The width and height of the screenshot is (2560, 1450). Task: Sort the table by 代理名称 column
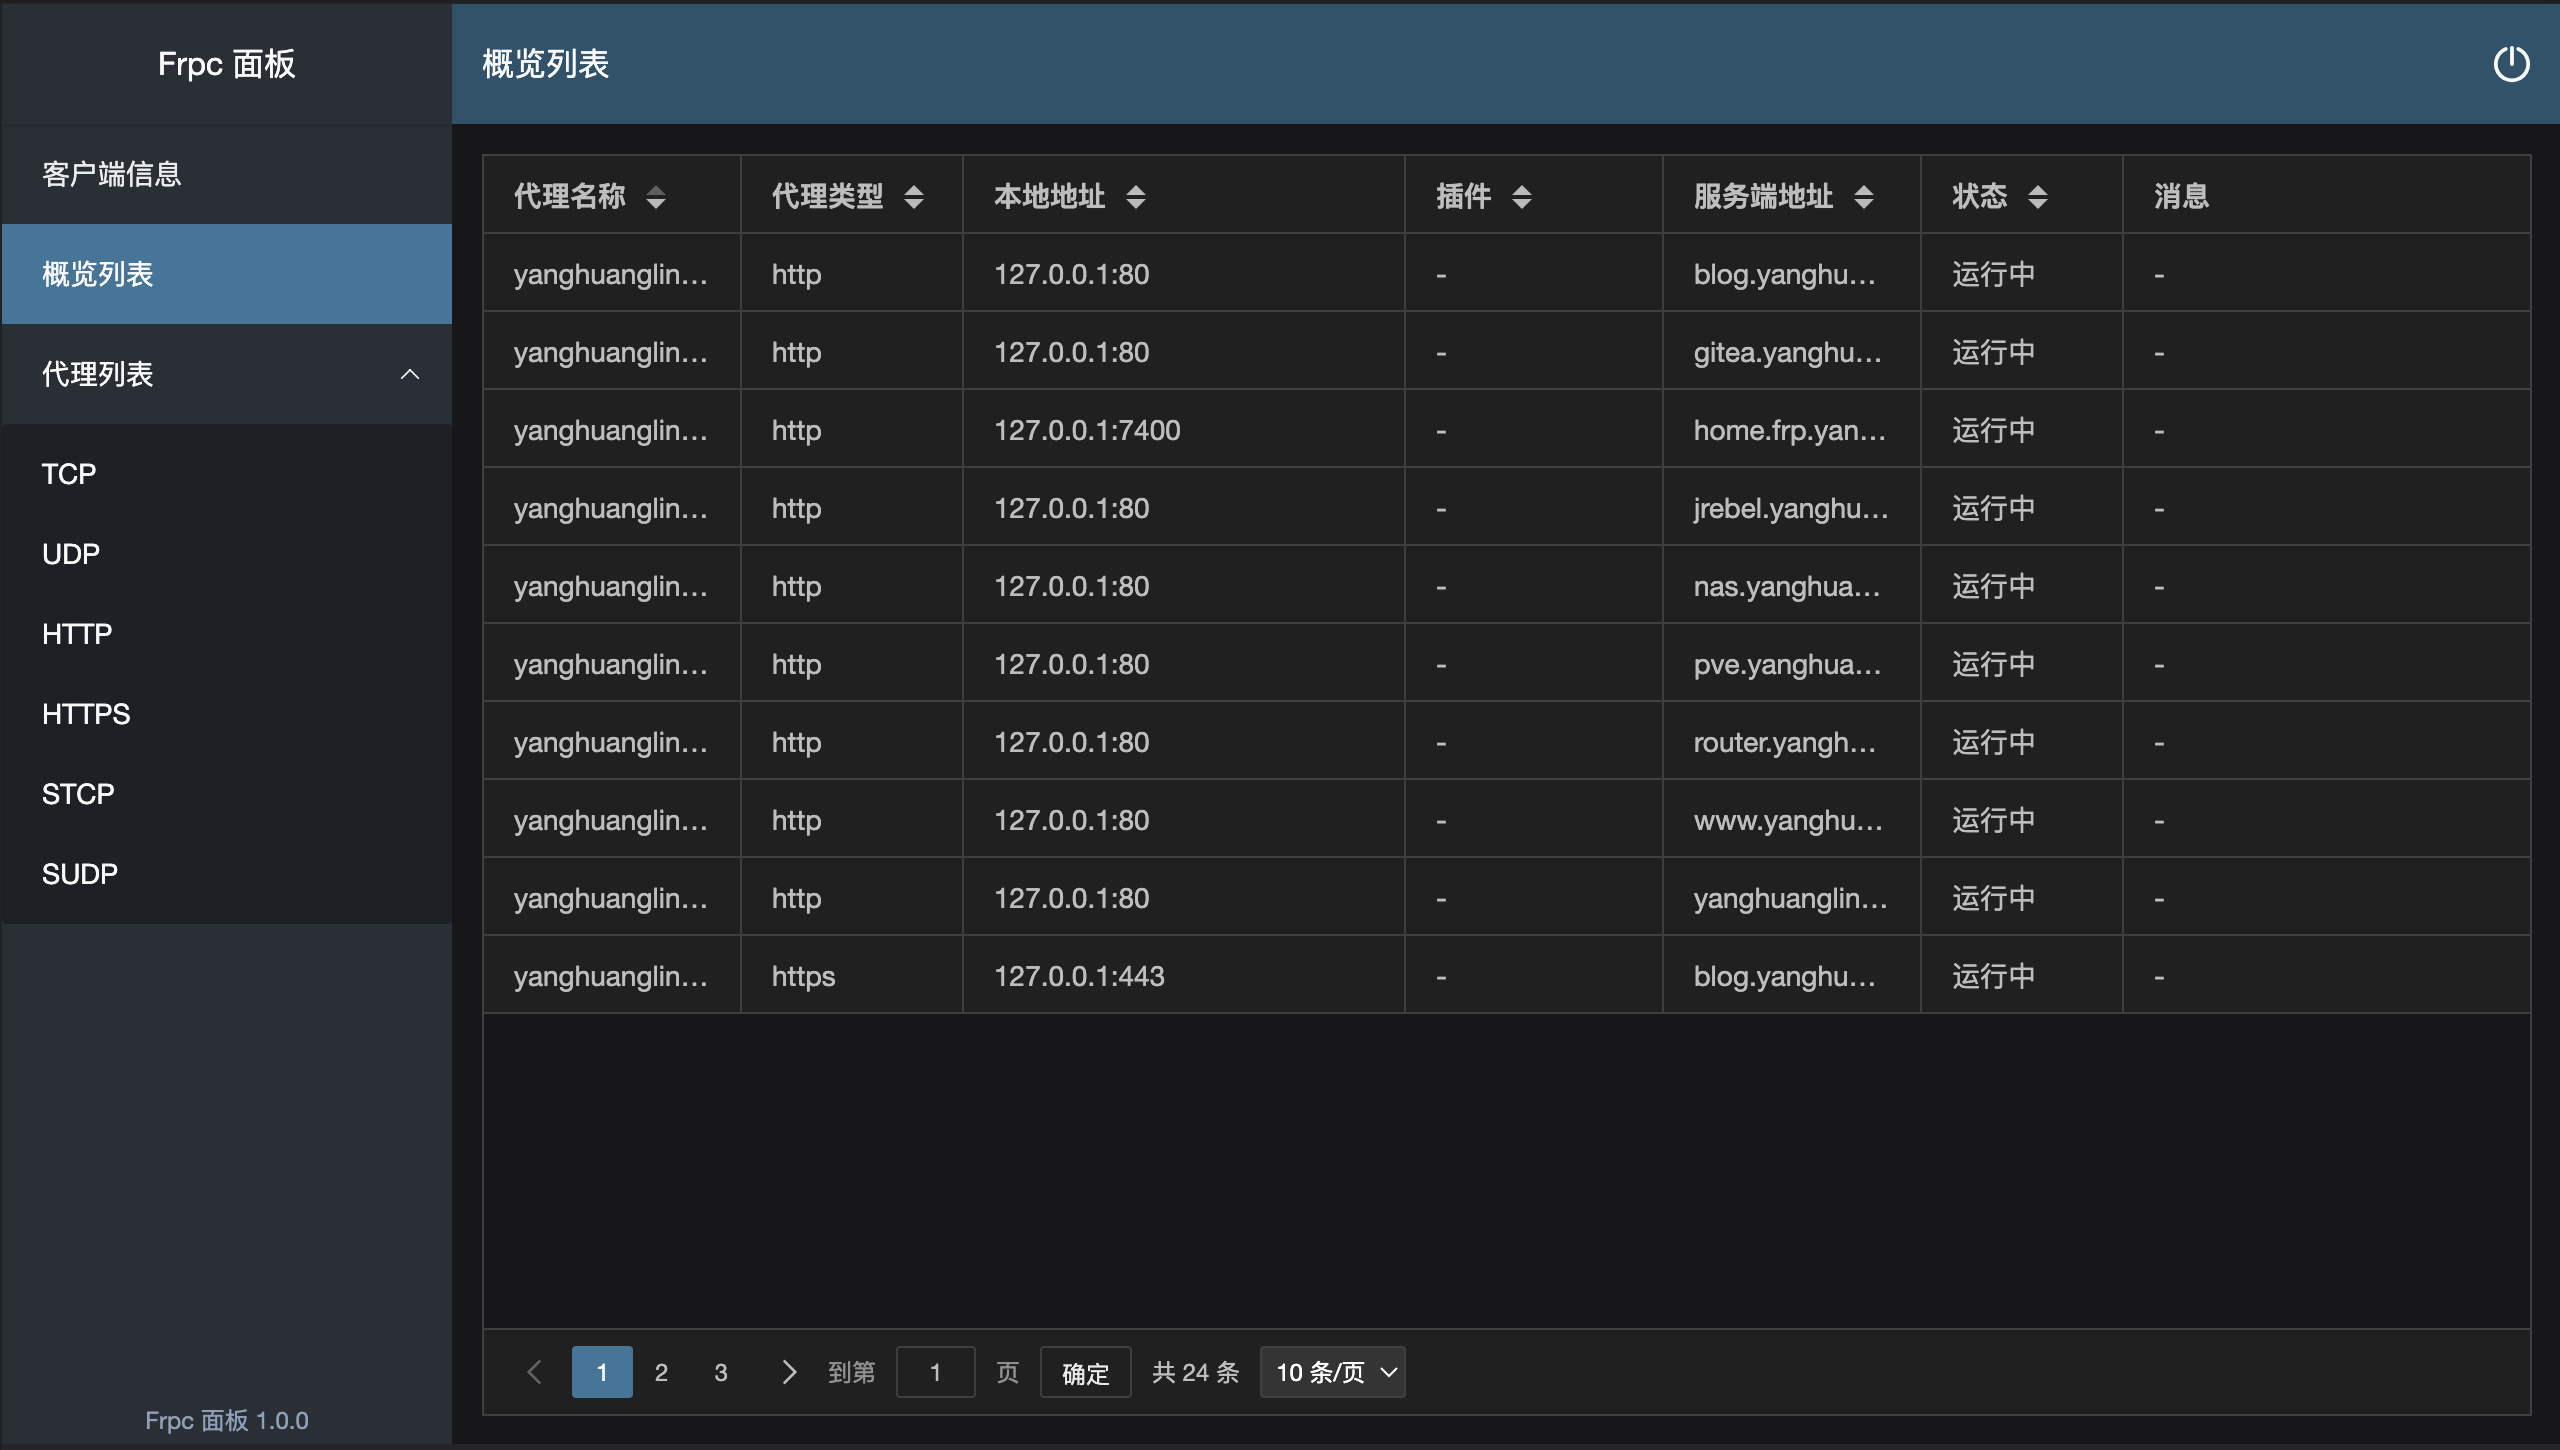[657, 196]
